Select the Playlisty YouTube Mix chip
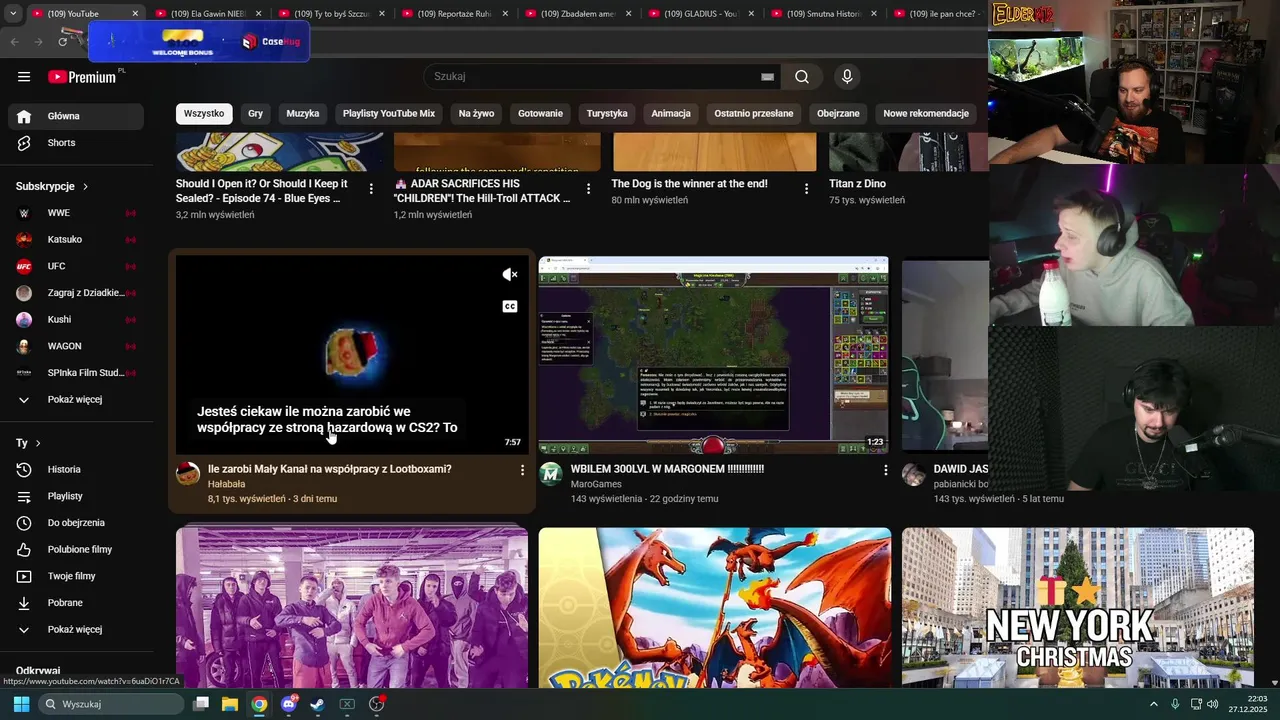 (389, 113)
